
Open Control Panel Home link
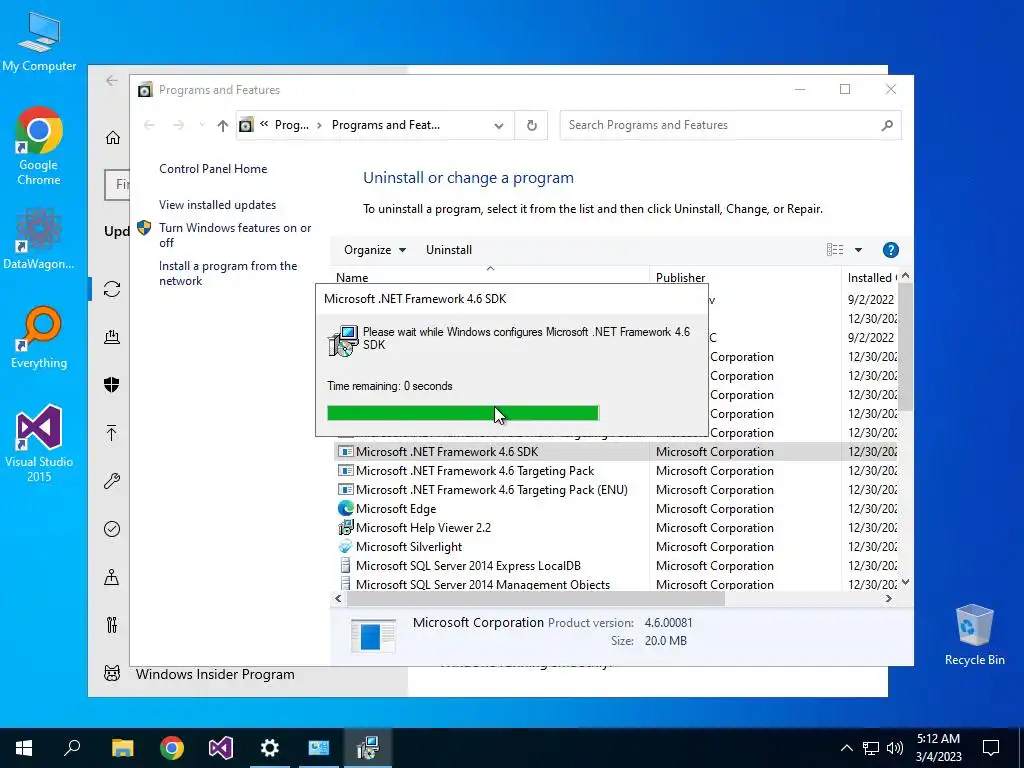tap(213, 168)
